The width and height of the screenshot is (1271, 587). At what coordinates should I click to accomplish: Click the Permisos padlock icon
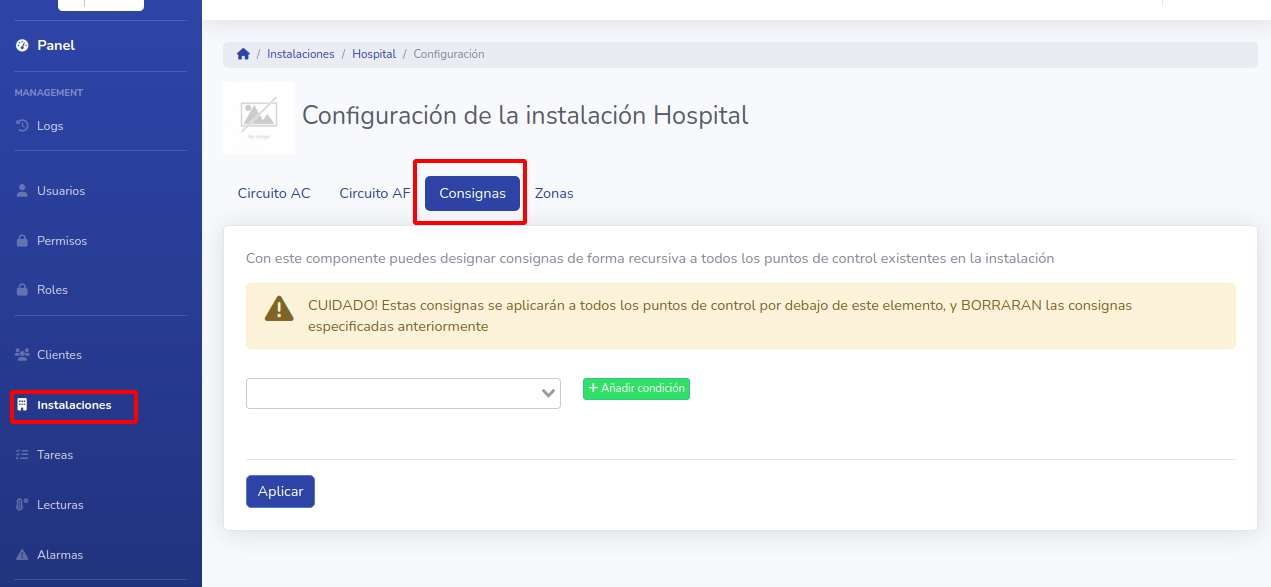[x=22, y=240]
